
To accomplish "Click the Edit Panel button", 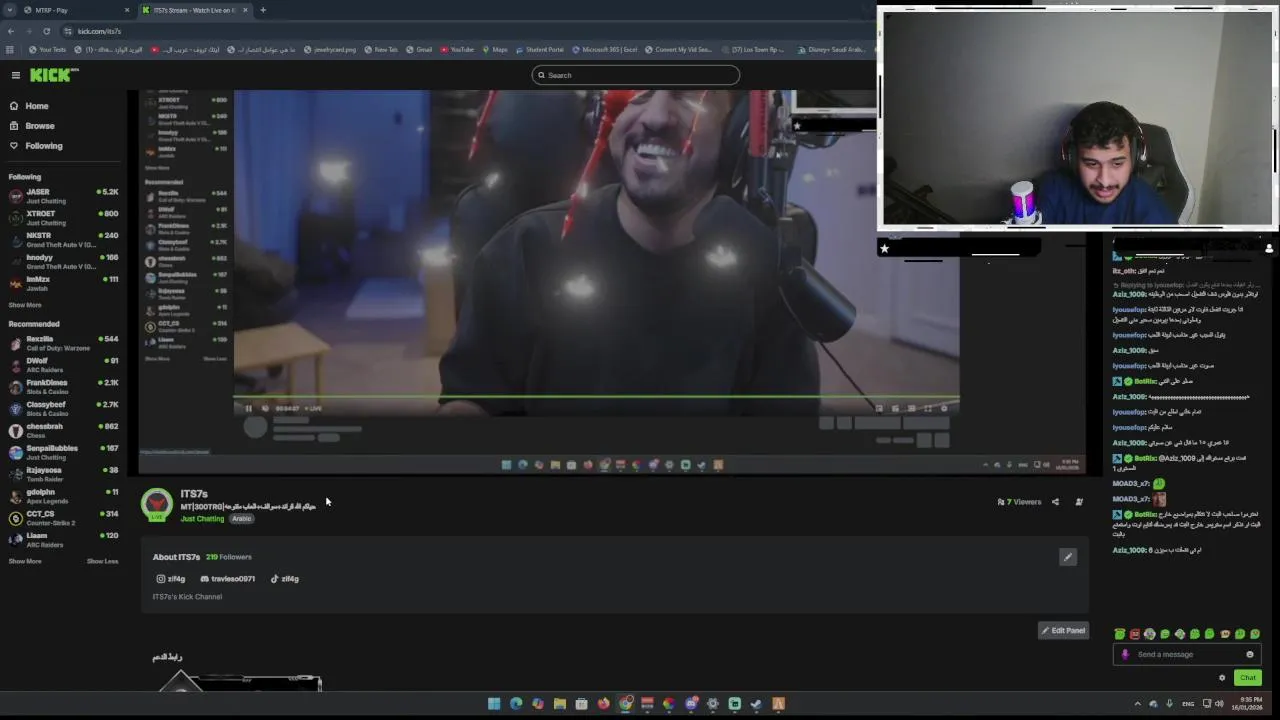I will click(1063, 631).
